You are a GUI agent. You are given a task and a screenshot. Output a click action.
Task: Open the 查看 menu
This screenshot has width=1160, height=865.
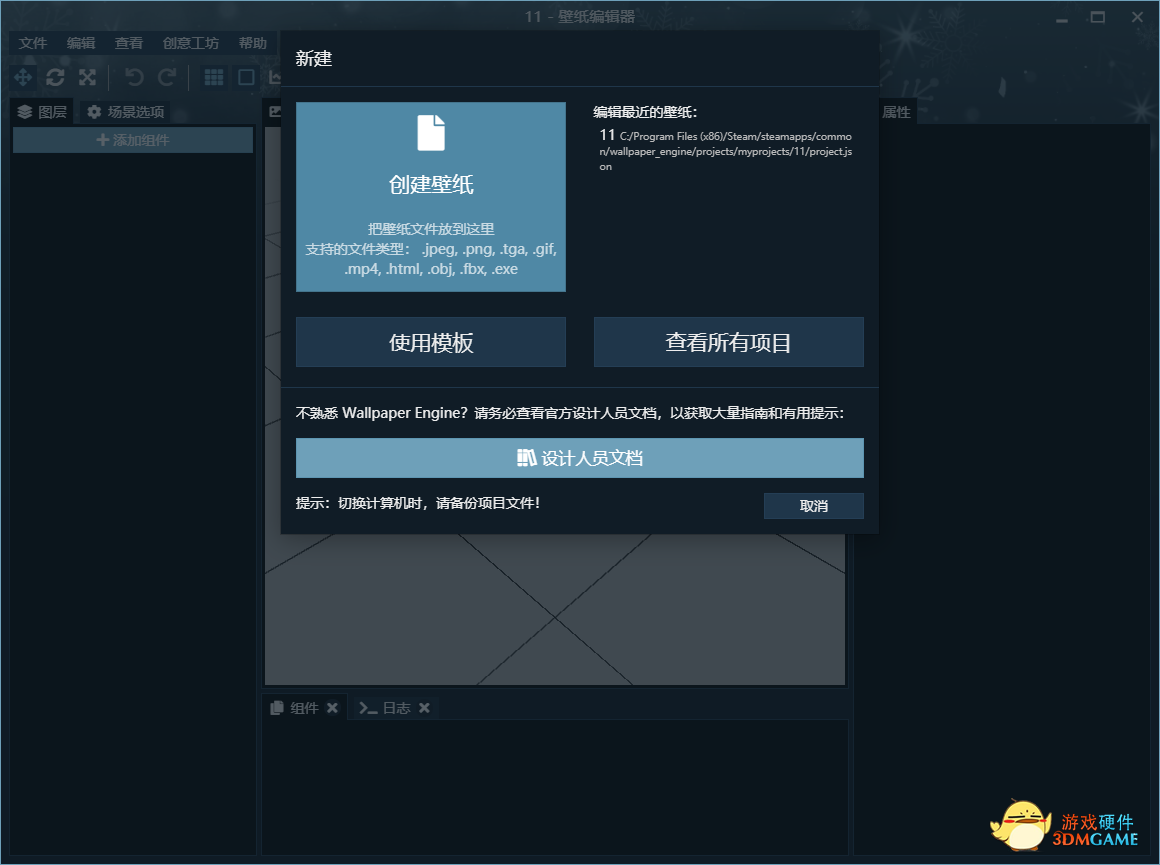[129, 43]
